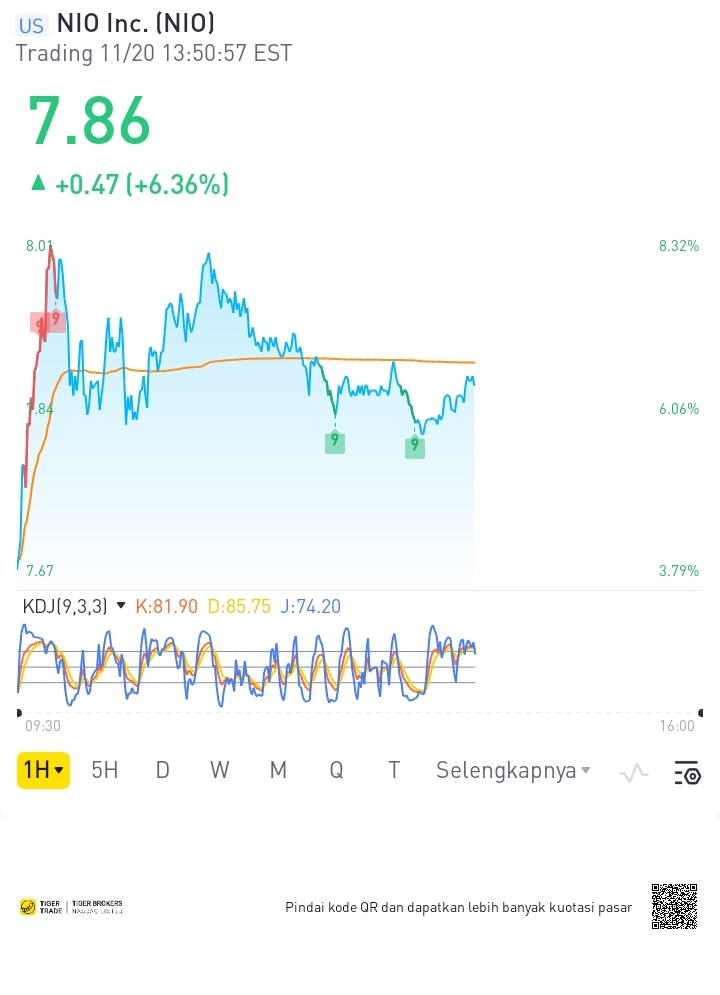Tap the green up-arrow price change indicator

click(38, 183)
